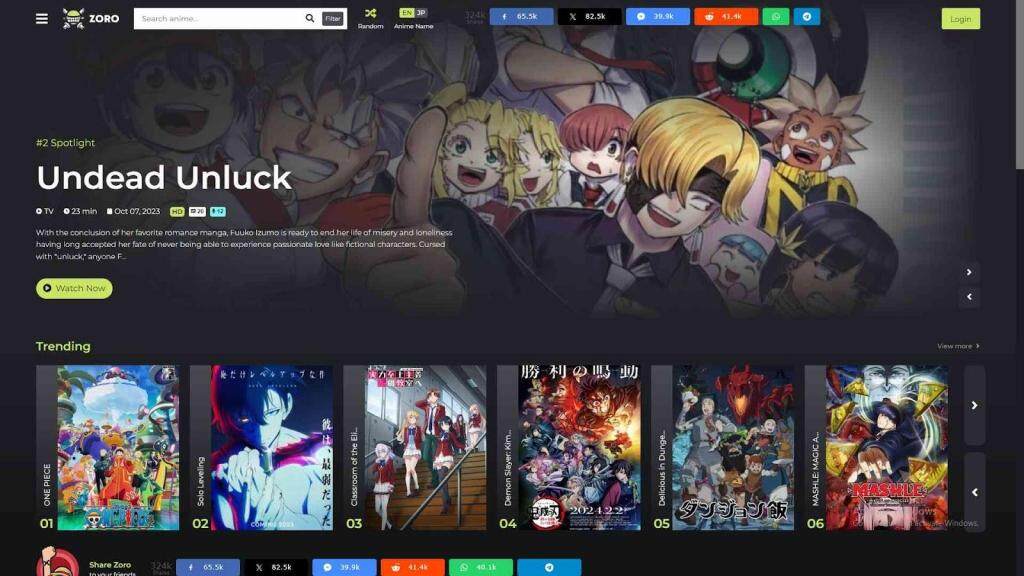The height and width of the screenshot is (576, 1024).
Task: Share via Messenger in top bar
Action: [658, 16]
